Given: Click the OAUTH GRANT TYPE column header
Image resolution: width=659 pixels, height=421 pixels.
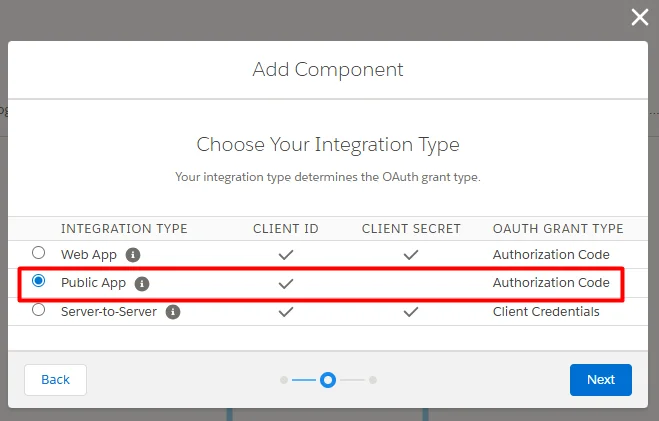Looking at the screenshot, I should point(558,229).
